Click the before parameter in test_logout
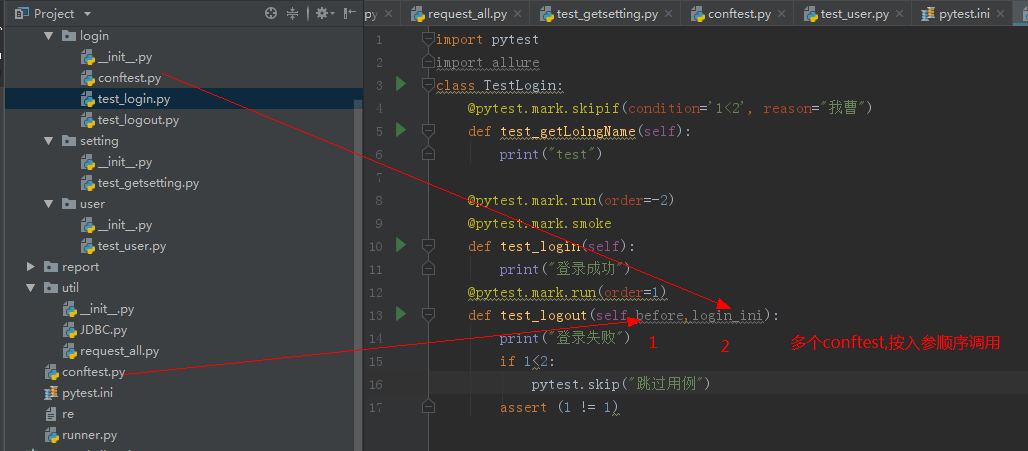Screen dimensions: 1028x451 (x=660, y=316)
